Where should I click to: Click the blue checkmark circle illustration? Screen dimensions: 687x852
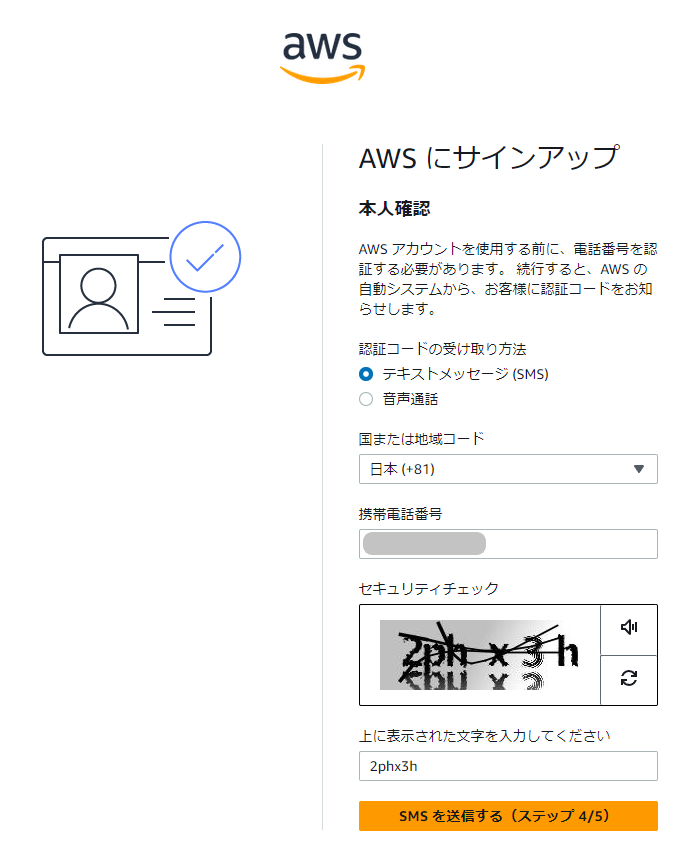tap(205, 256)
